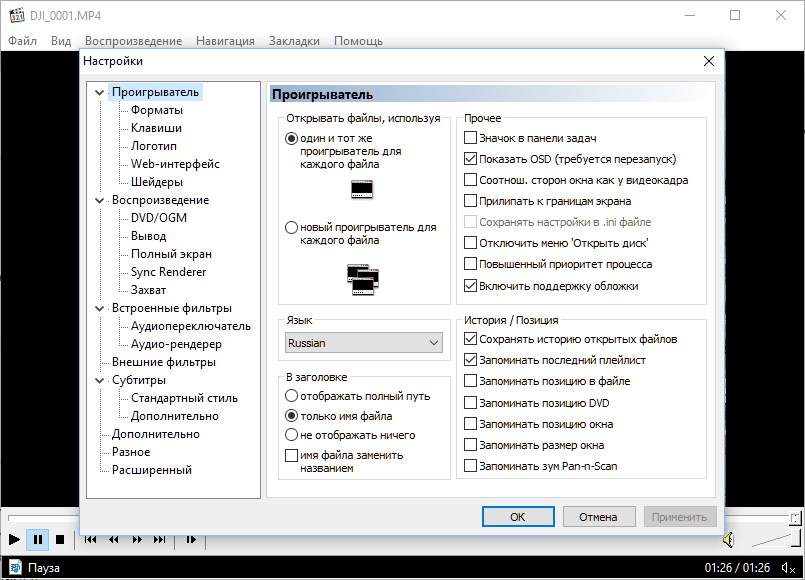
Task: Open the Помощь menu
Action: [x=358, y=41]
